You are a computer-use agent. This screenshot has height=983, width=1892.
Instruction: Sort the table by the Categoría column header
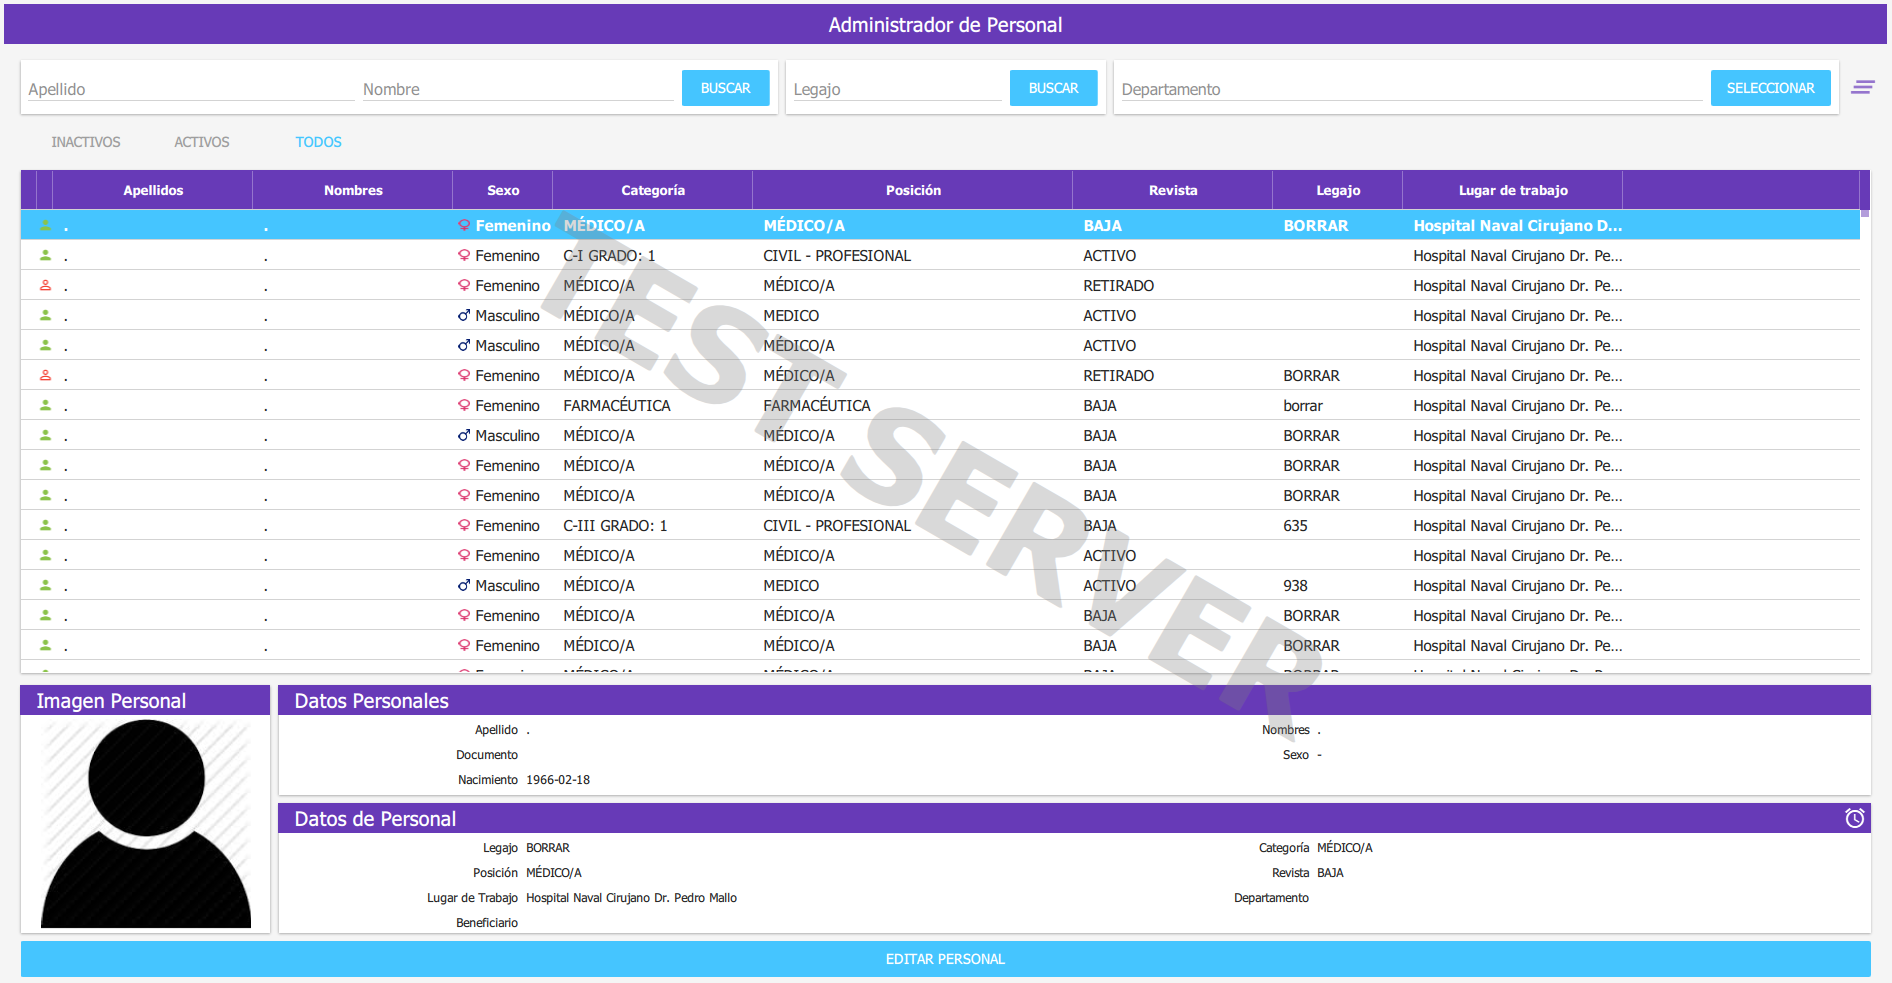coord(652,190)
